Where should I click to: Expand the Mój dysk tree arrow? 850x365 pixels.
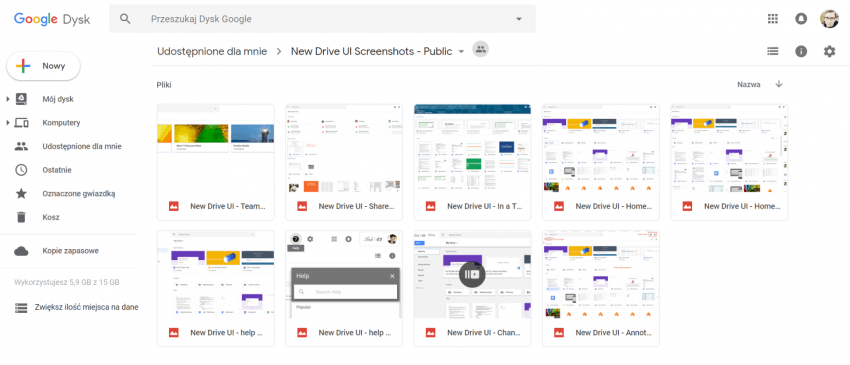pos(8,99)
